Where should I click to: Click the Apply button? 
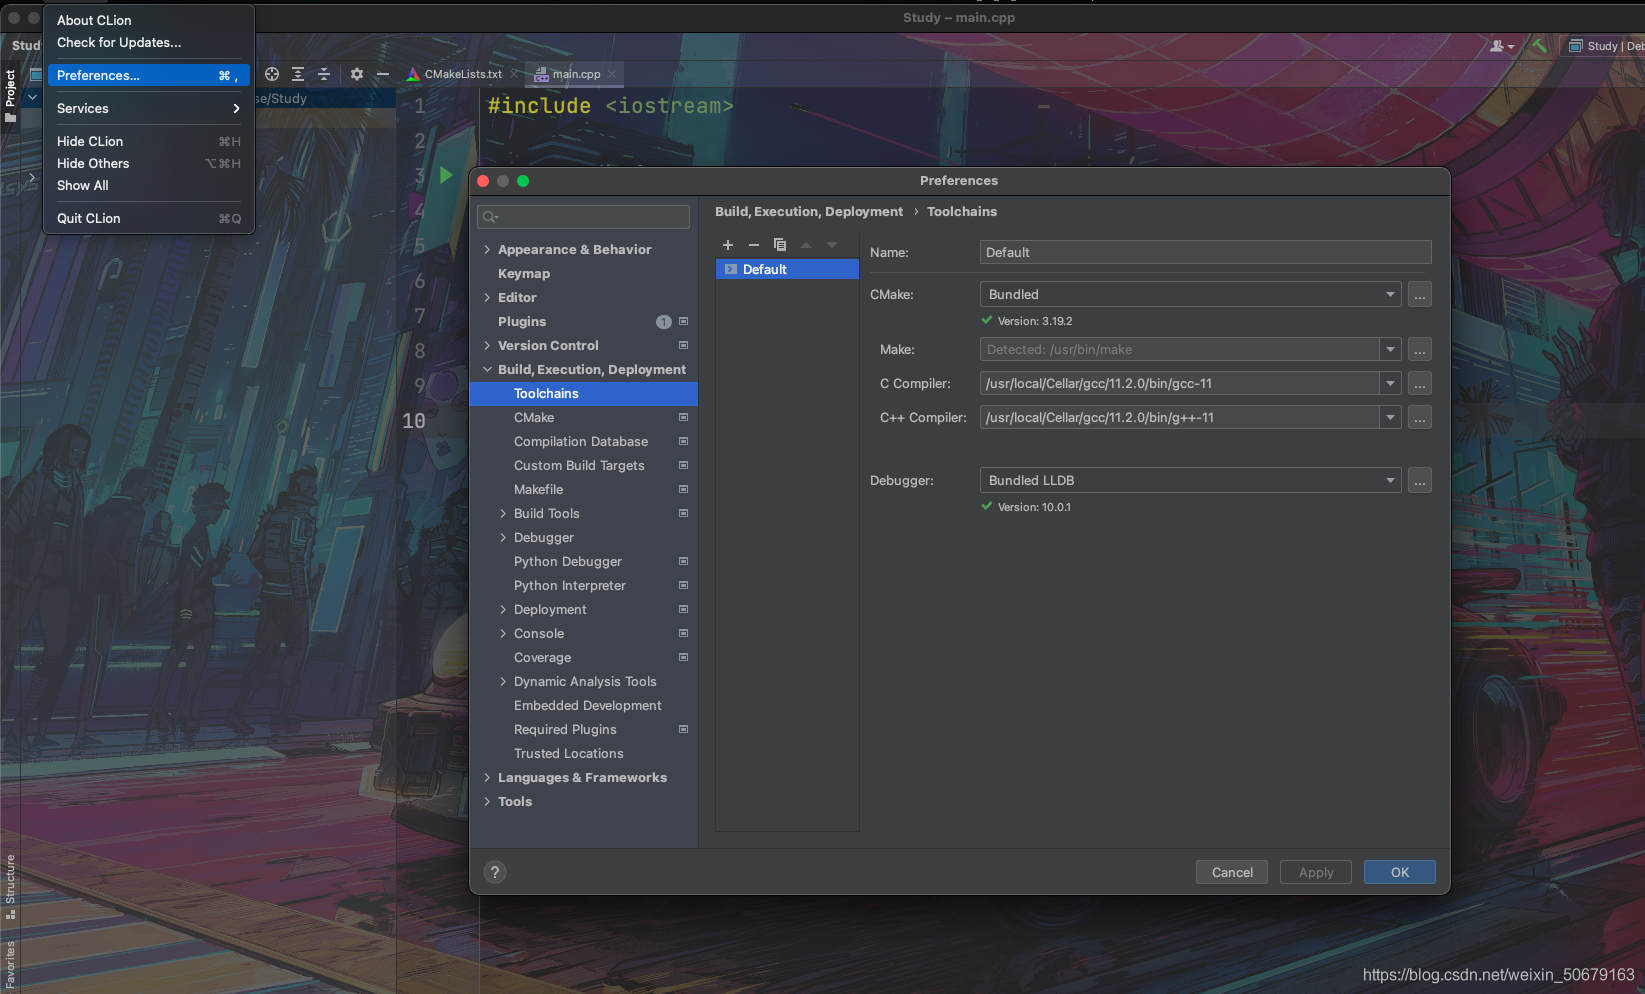click(x=1316, y=872)
